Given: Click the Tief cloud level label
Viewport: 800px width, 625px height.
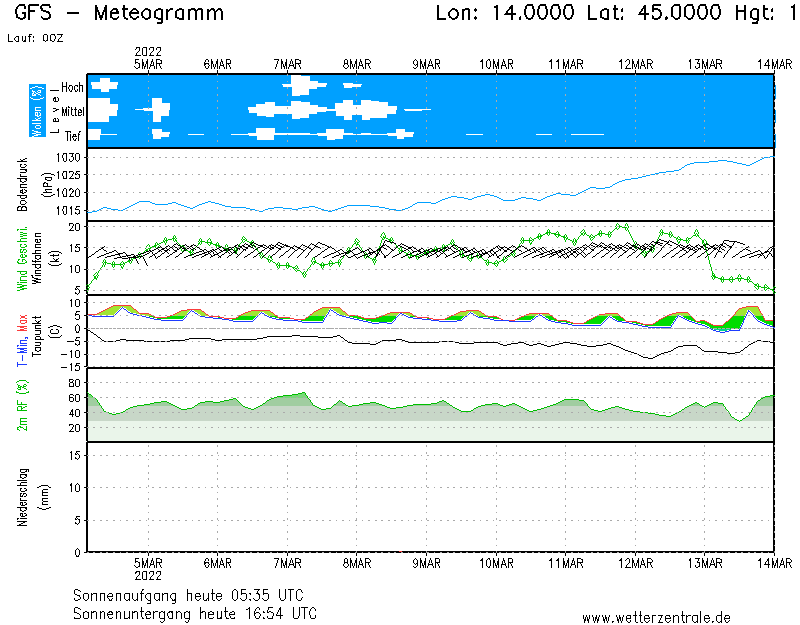Looking at the screenshot, I should (73, 134).
